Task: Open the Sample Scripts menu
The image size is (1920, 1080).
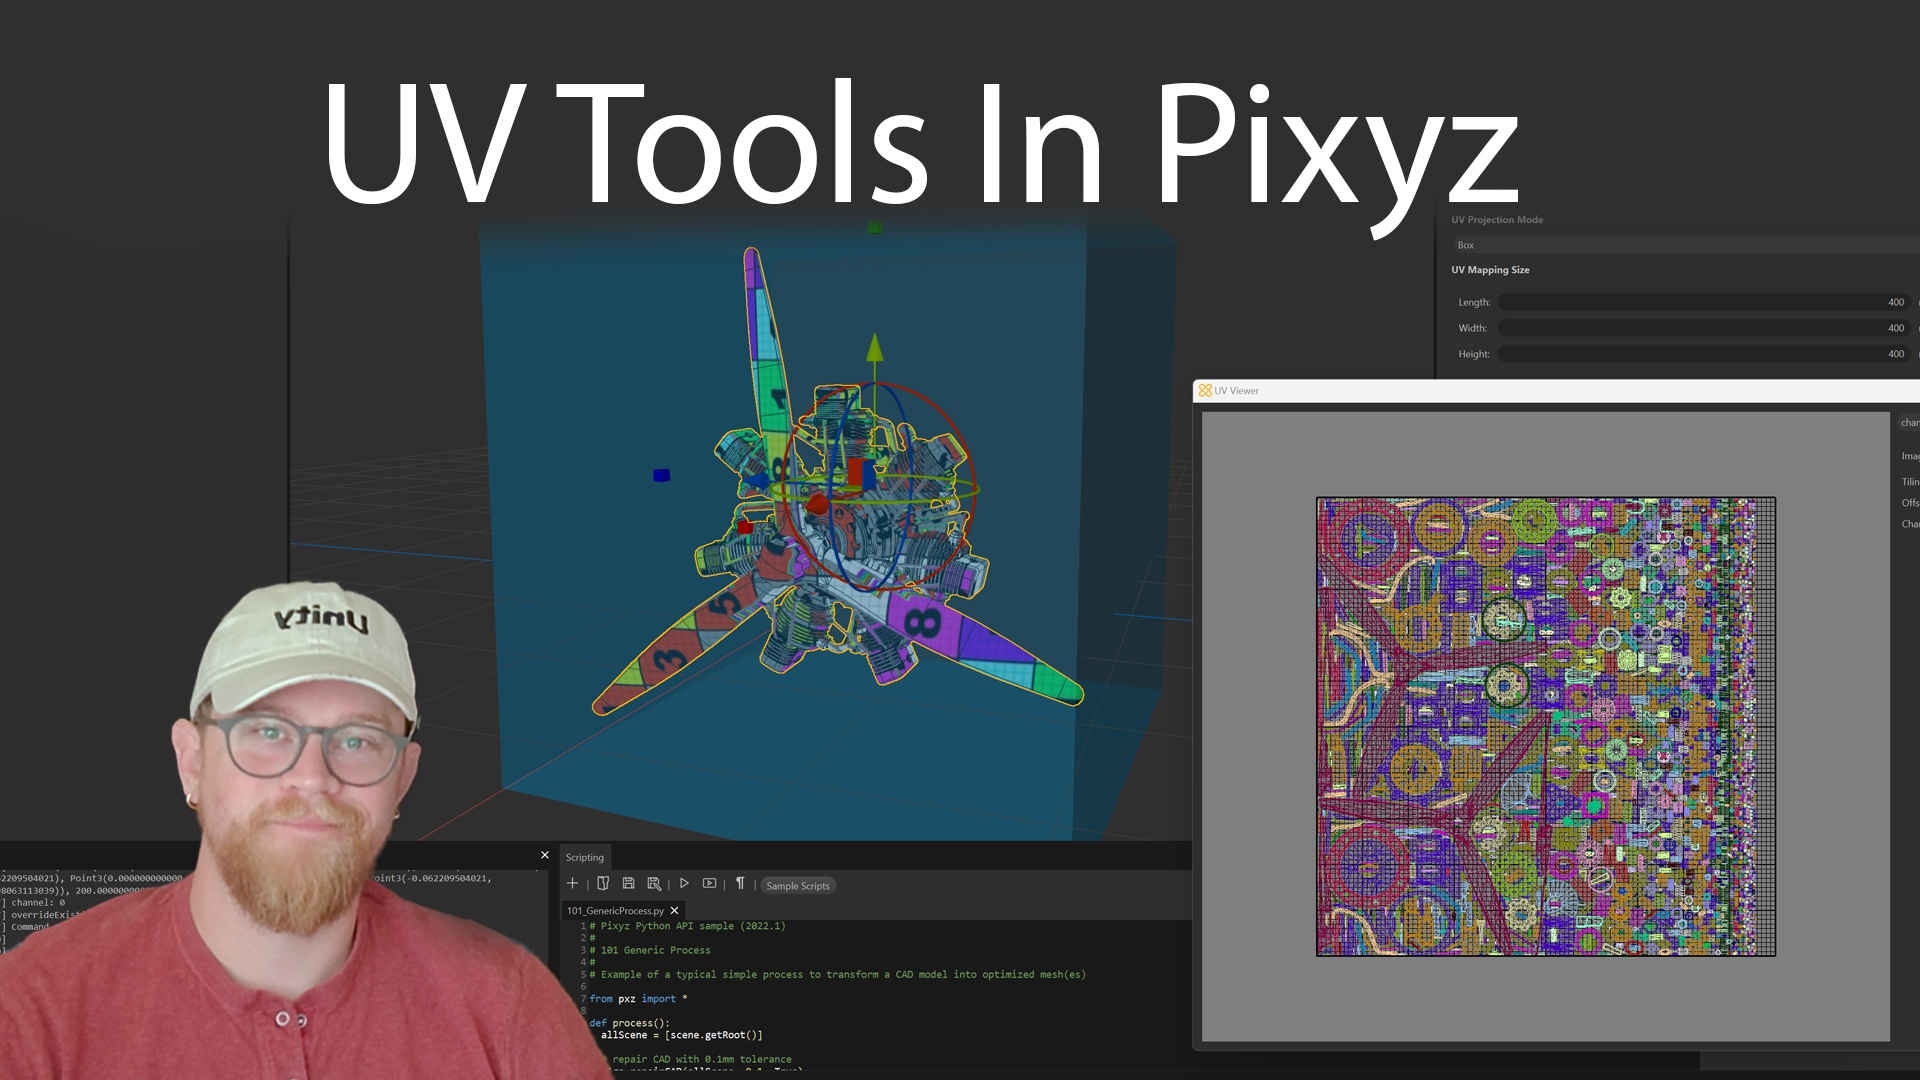Action: coord(798,886)
